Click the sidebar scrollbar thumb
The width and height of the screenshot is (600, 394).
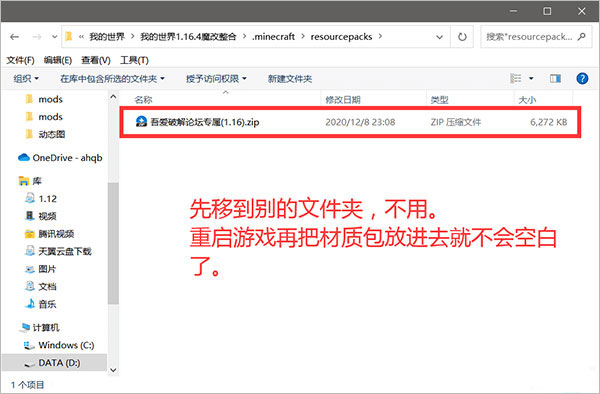pos(113,244)
